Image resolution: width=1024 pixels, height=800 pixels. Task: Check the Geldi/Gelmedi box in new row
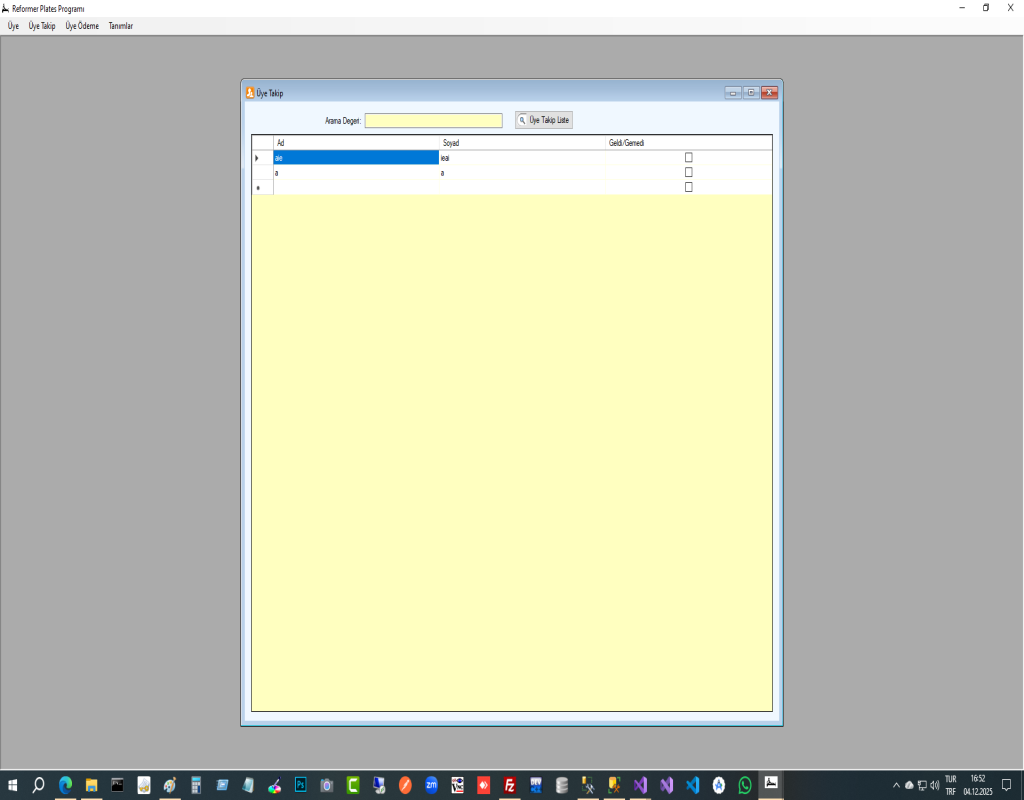(x=688, y=187)
